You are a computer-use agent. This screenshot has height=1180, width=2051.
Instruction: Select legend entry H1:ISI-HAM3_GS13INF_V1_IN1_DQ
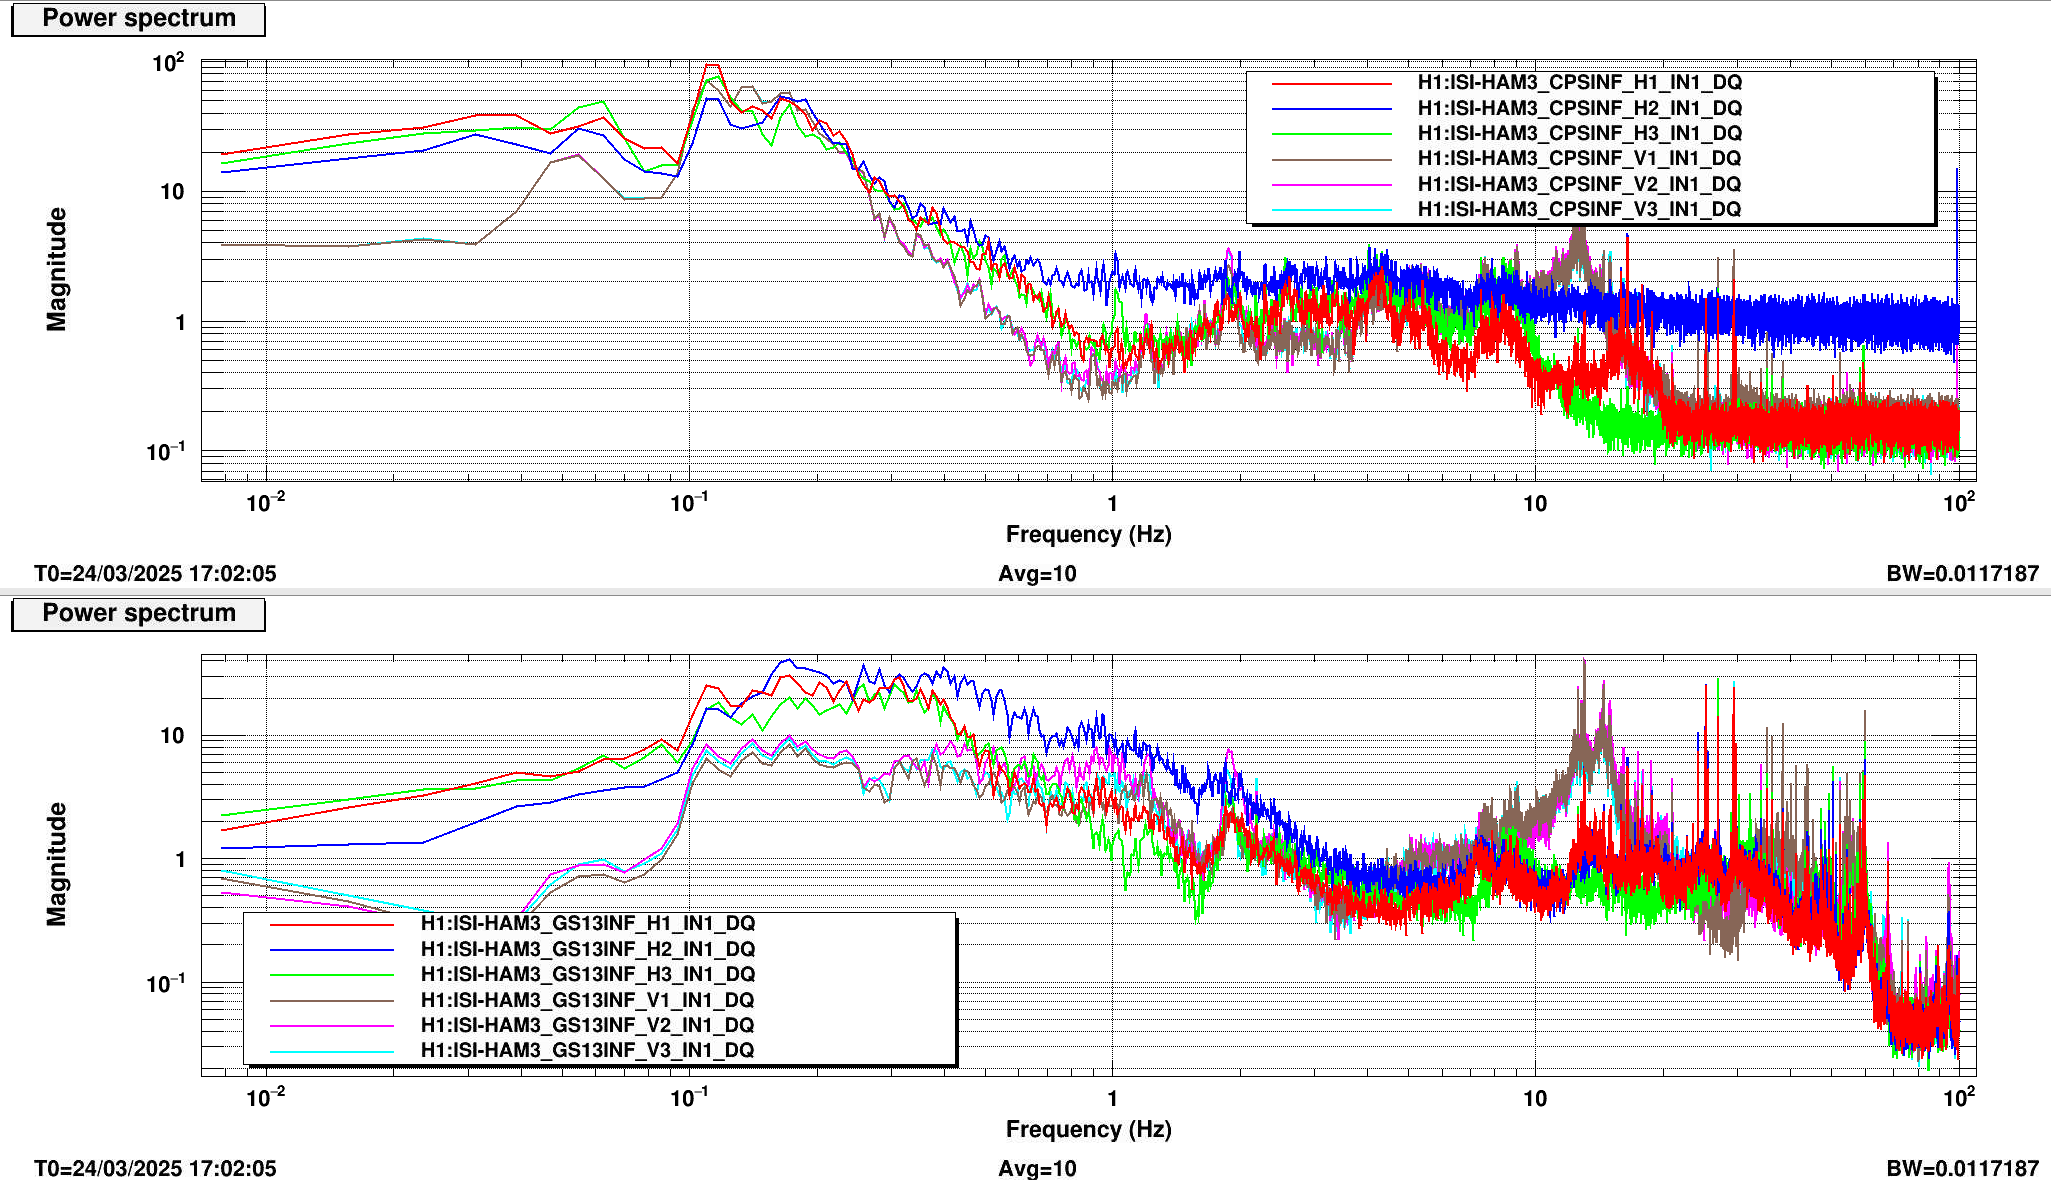(587, 1000)
